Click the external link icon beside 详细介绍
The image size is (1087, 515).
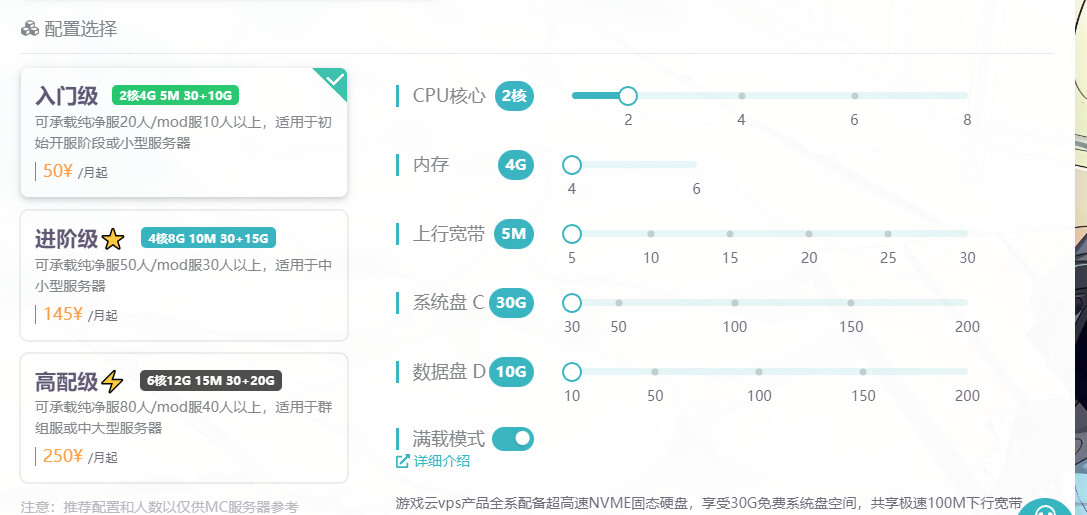402,461
